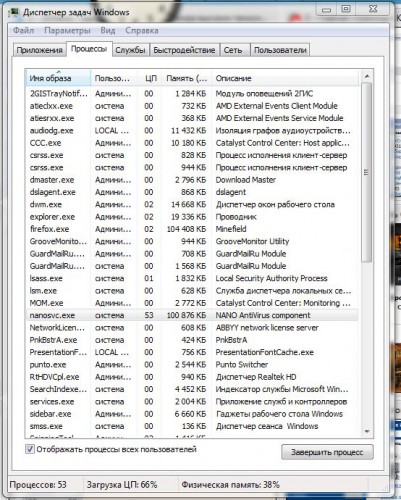Select the CCC.exe process
The height and width of the screenshot is (500, 401).
tap(192, 143)
